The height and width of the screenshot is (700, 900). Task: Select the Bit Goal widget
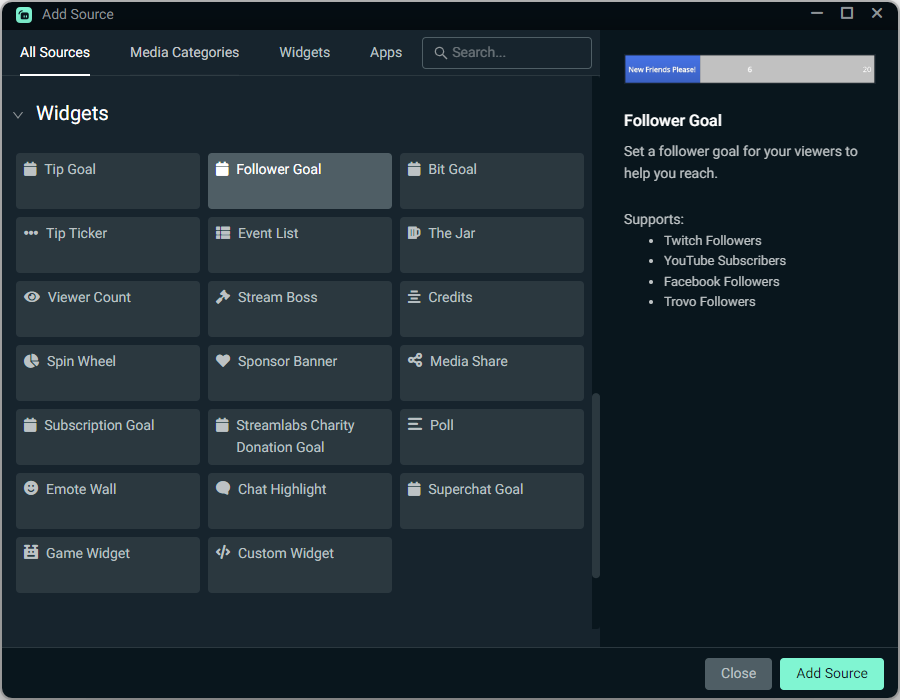(491, 180)
